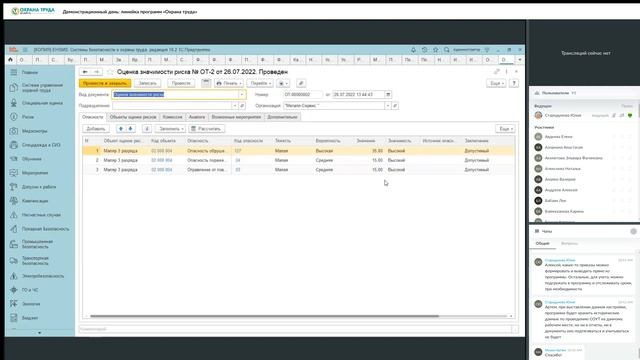Open the Компенсации sidebar section
The image size is (640, 360).
(35, 201)
